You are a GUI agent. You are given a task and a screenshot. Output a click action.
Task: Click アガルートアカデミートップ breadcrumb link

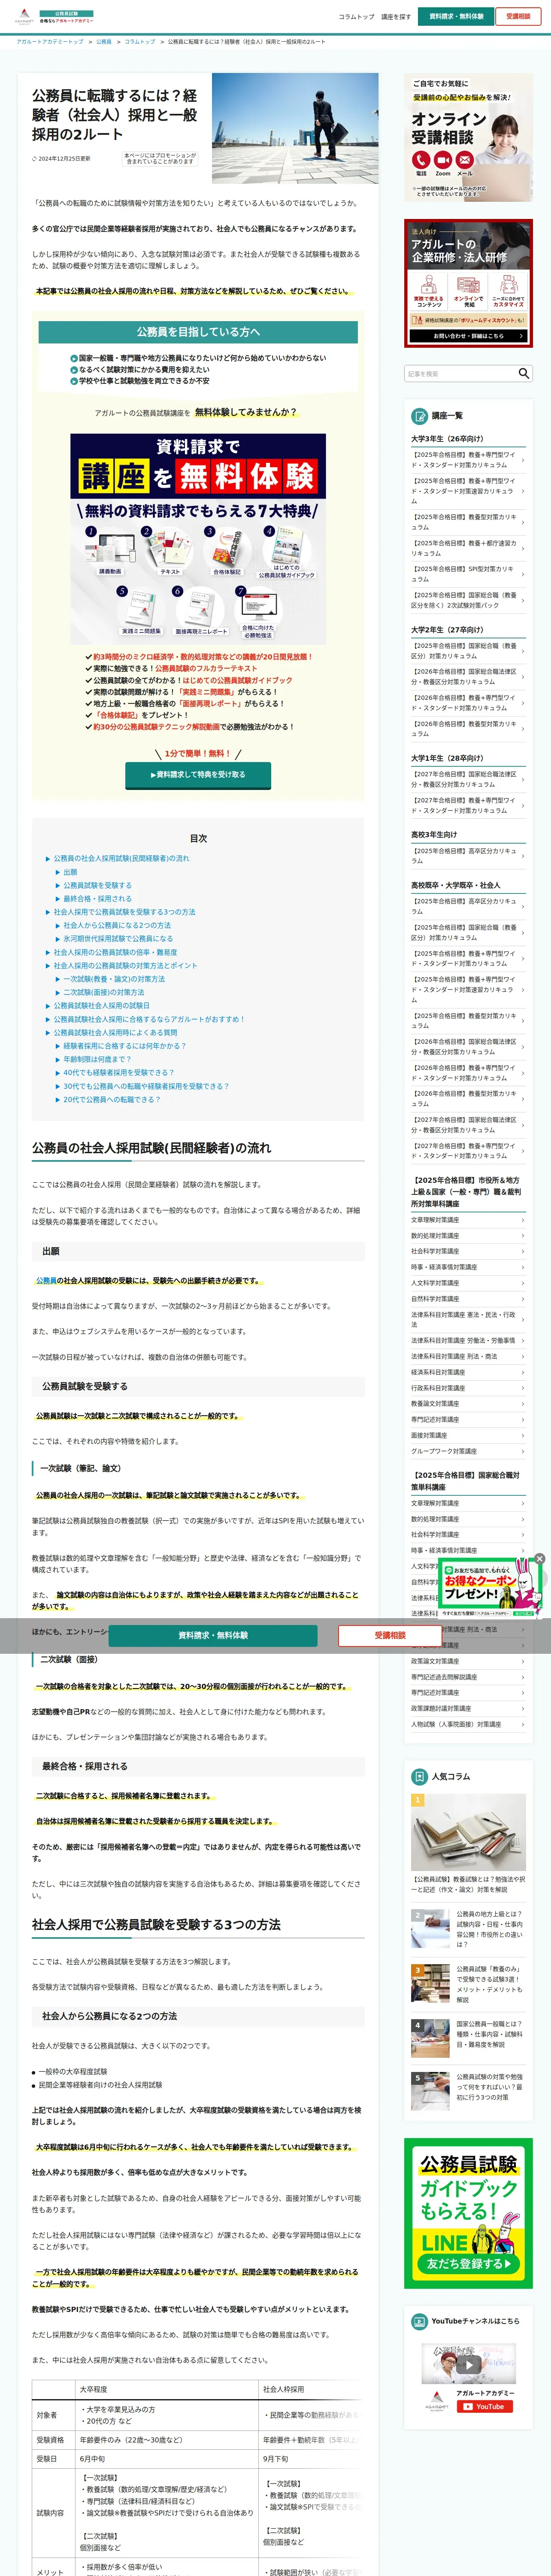(x=50, y=42)
